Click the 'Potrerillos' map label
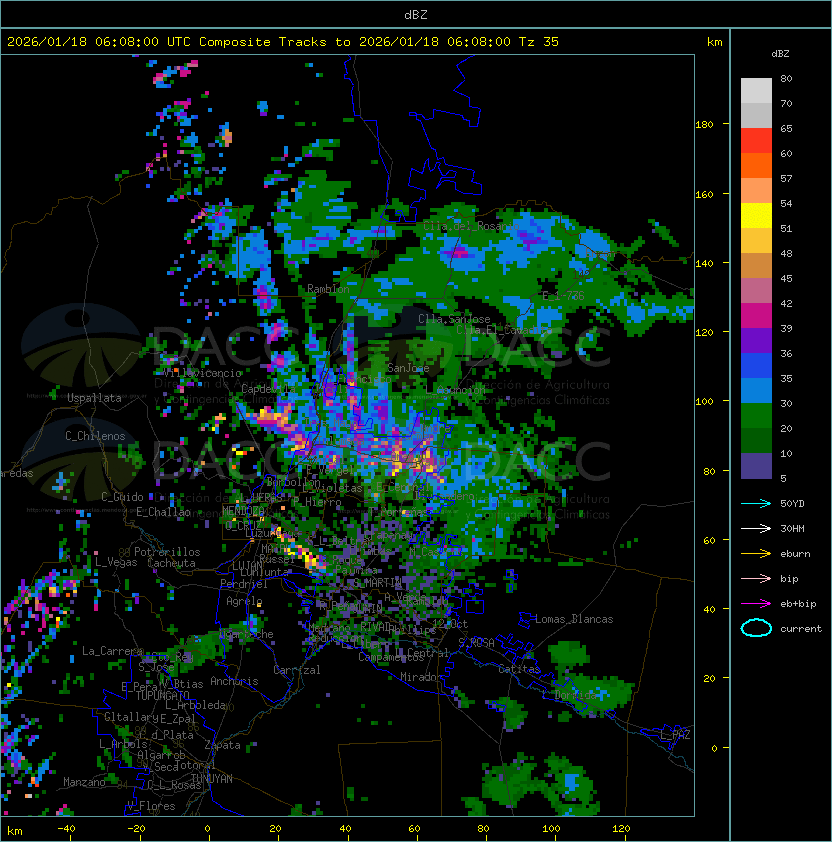This screenshot has height=842, width=832. (x=167, y=551)
